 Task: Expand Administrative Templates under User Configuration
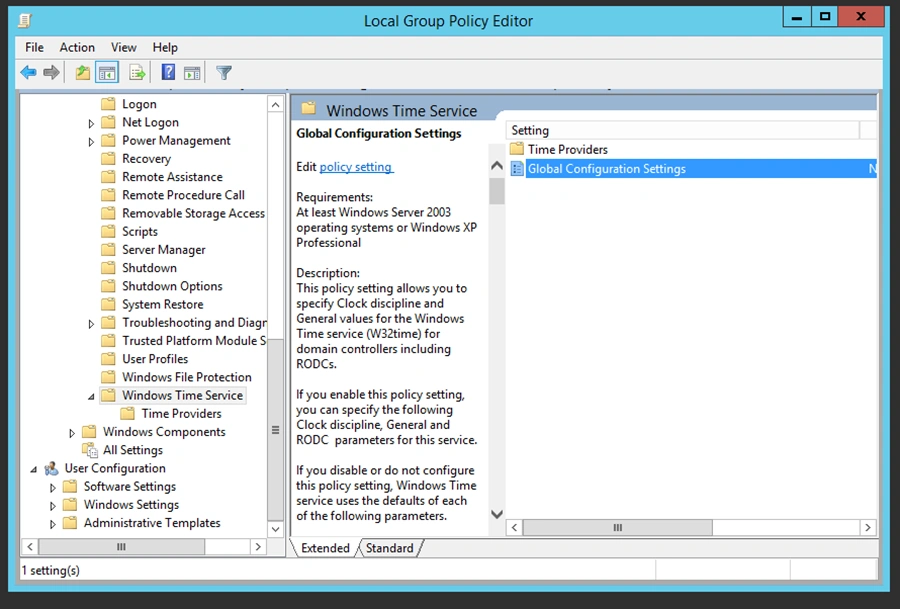pyautogui.click(x=52, y=524)
